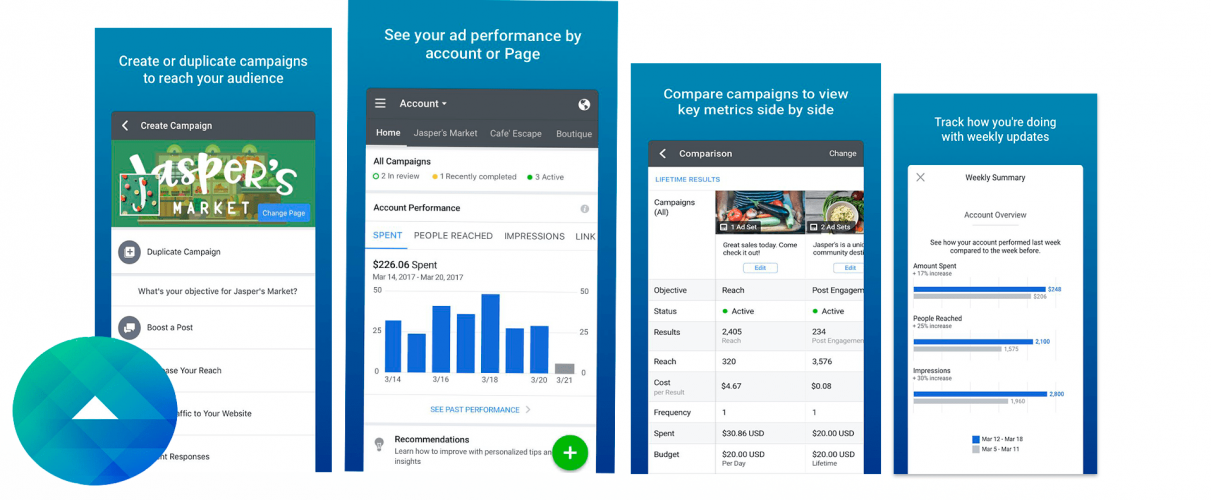Open the vegetables campaign thumbnail
The image size is (1211, 500).
tap(760, 212)
